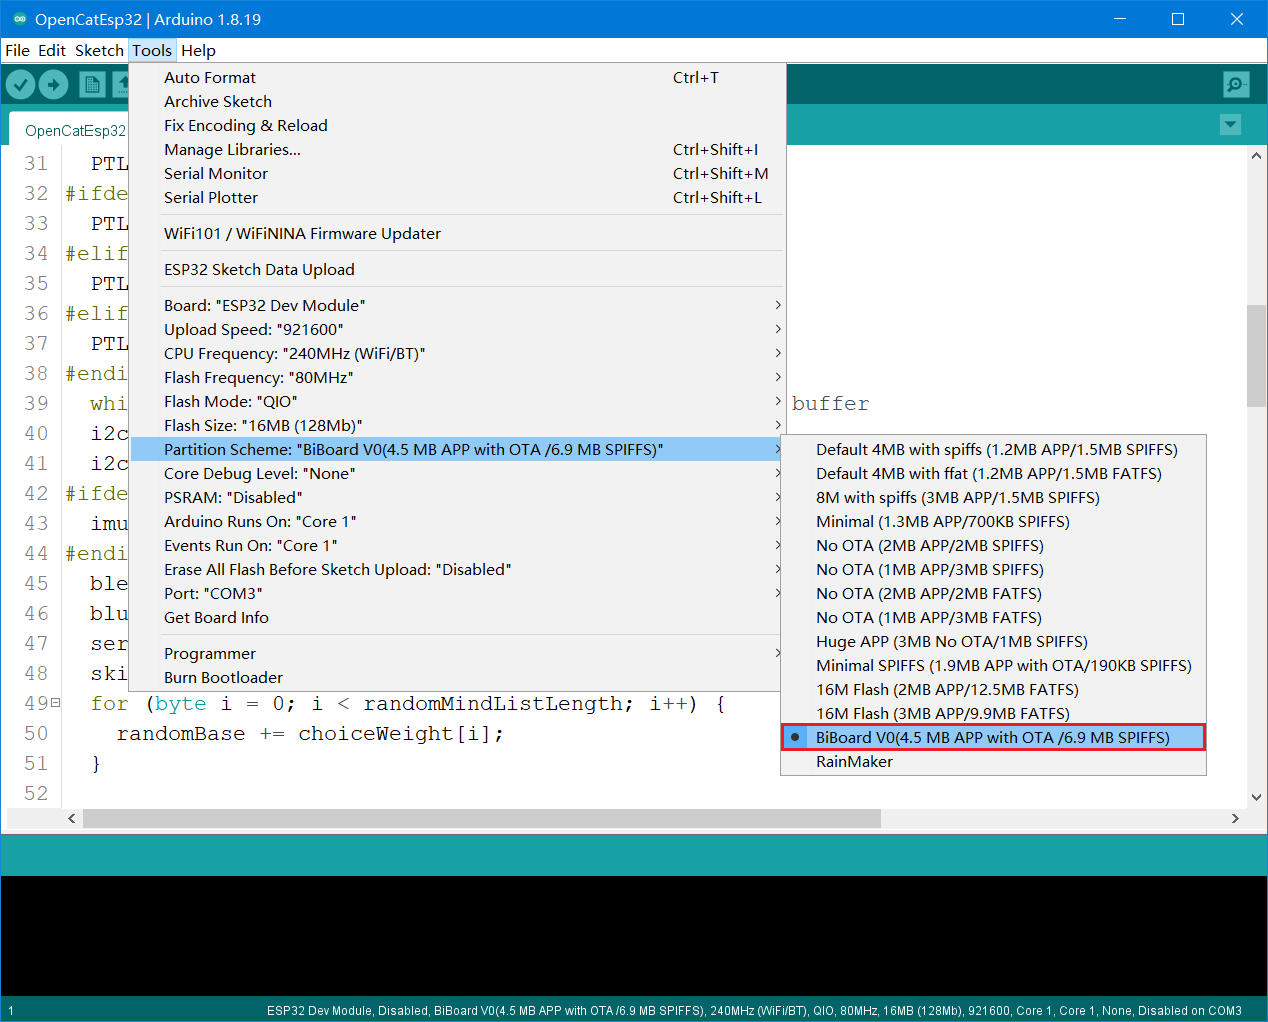Image resolution: width=1268 pixels, height=1022 pixels.
Task: Open the Help menu
Action: [198, 50]
